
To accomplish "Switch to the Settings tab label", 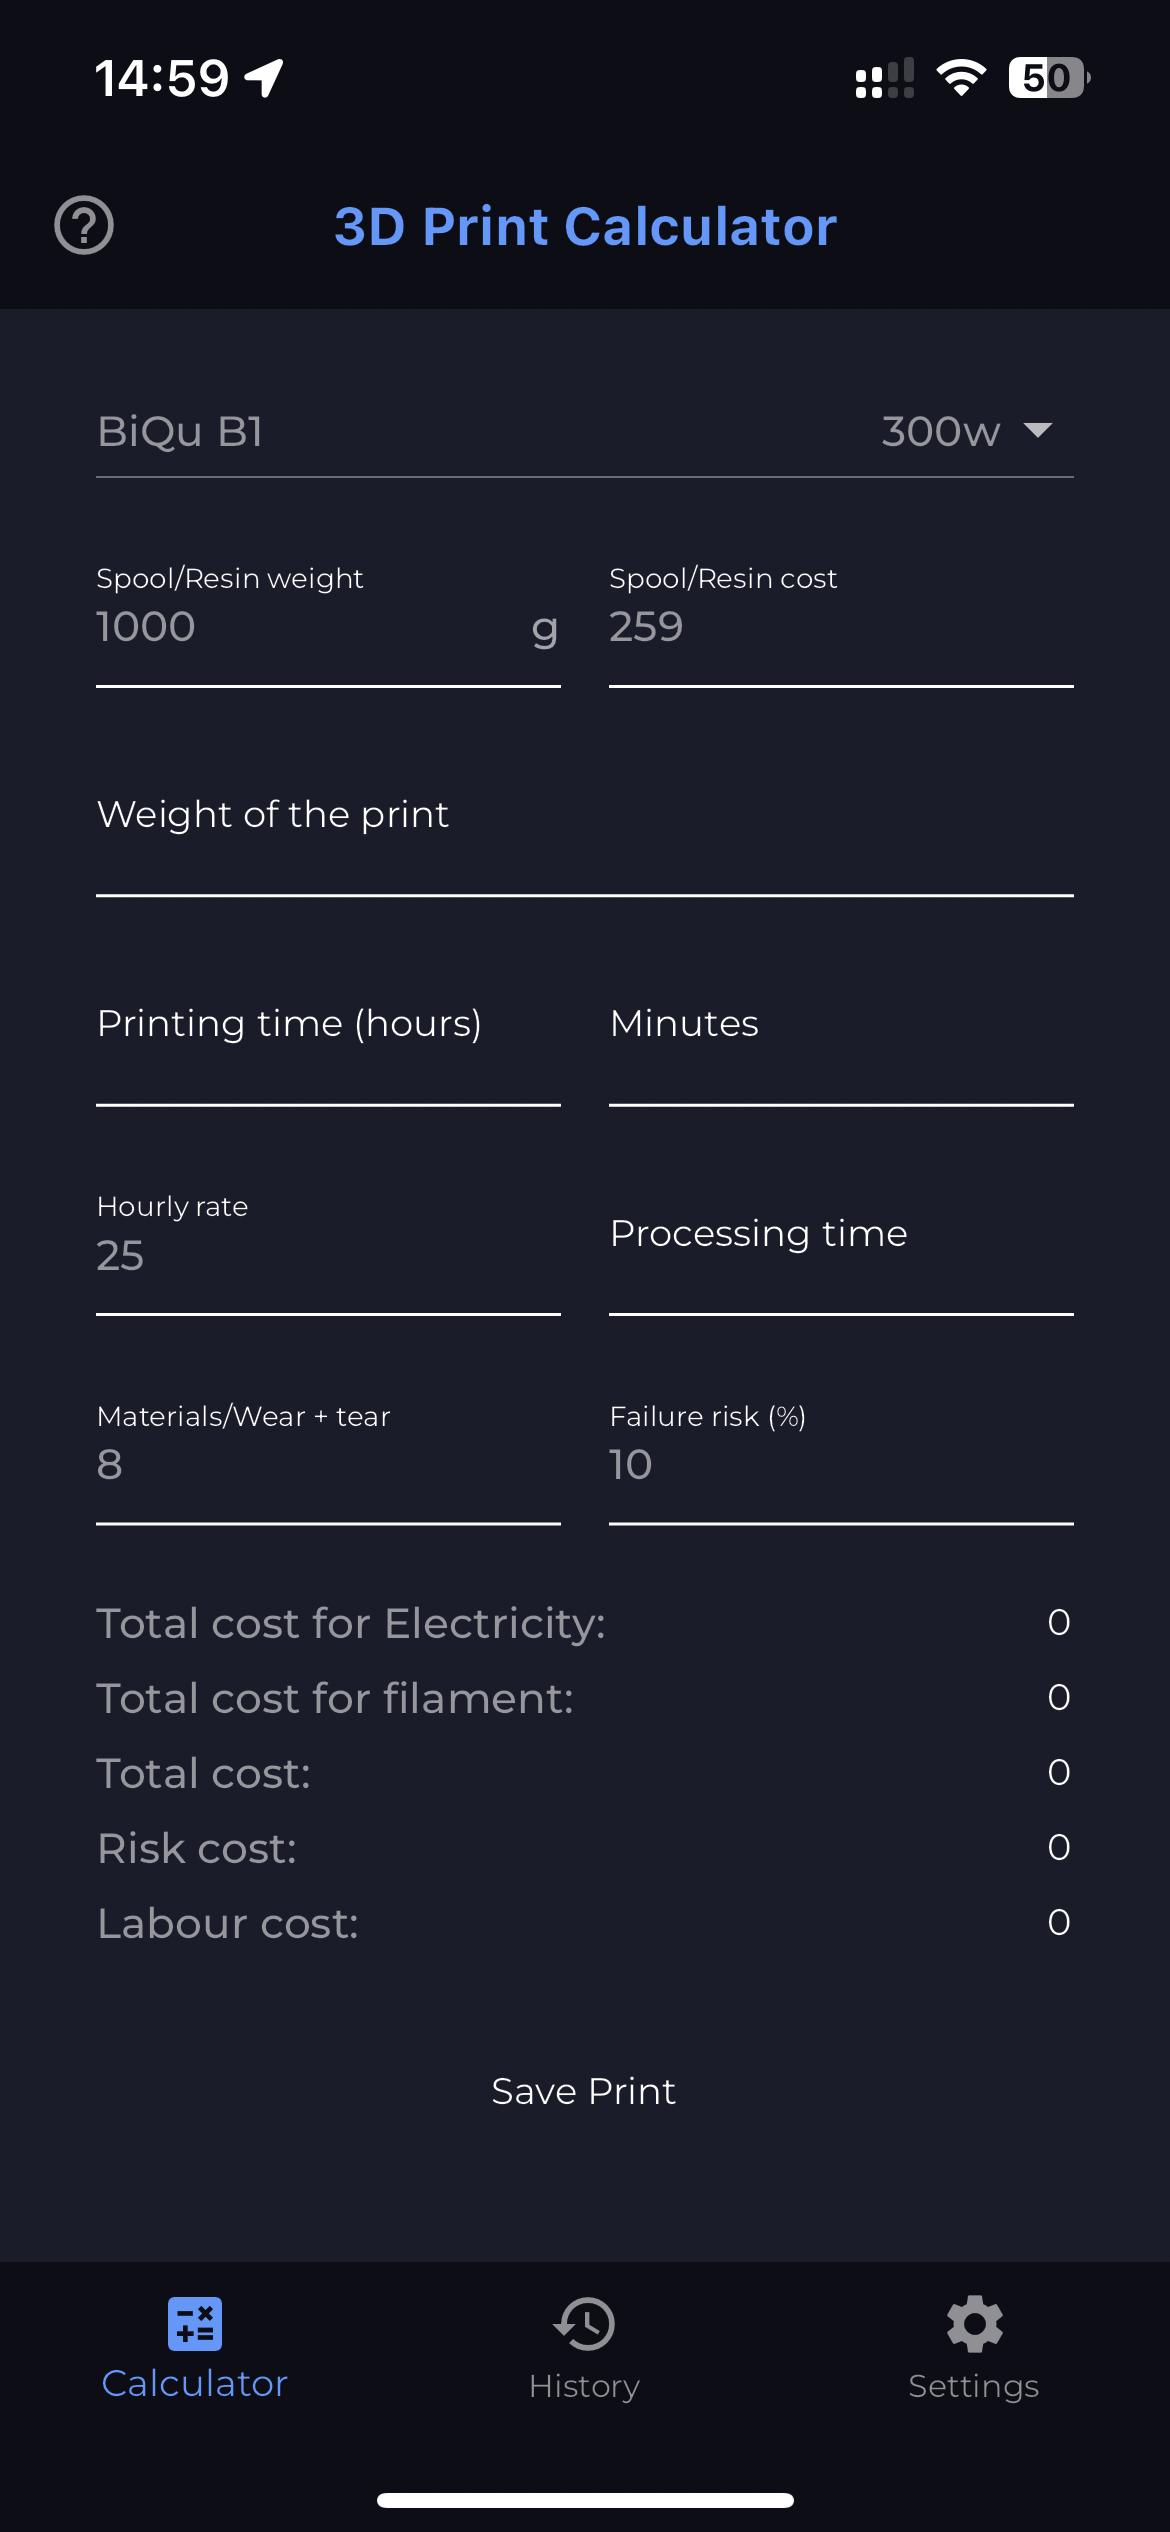I will pyautogui.click(x=974, y=2386).
